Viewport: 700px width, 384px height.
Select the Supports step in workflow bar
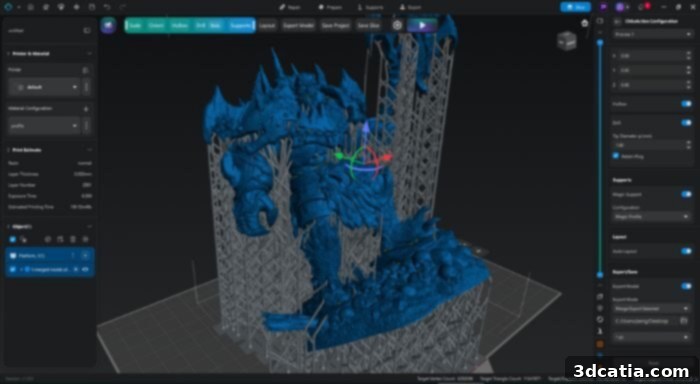[x=241, y=25]
